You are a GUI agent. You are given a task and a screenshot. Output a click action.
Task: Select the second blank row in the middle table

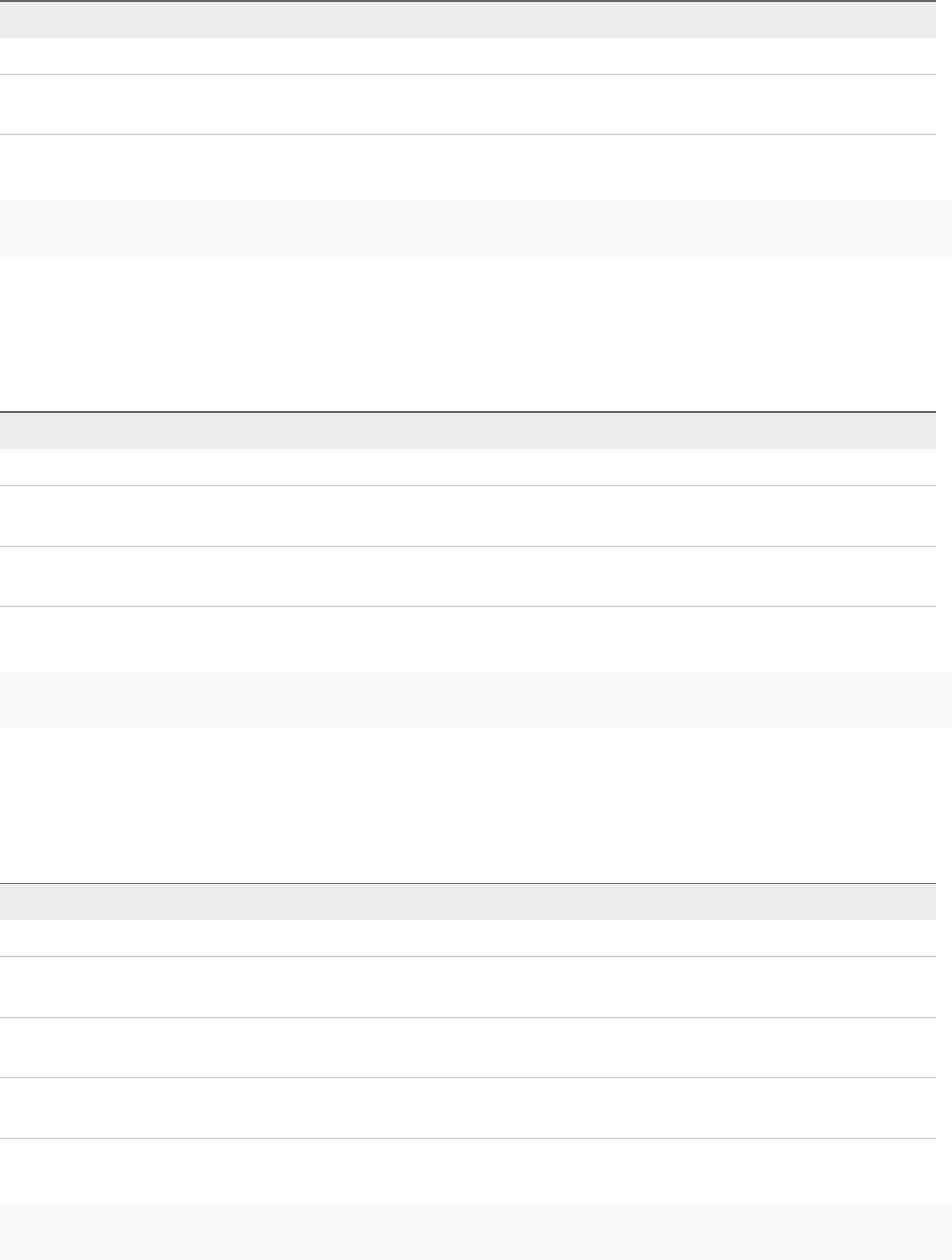coord(468,516)
